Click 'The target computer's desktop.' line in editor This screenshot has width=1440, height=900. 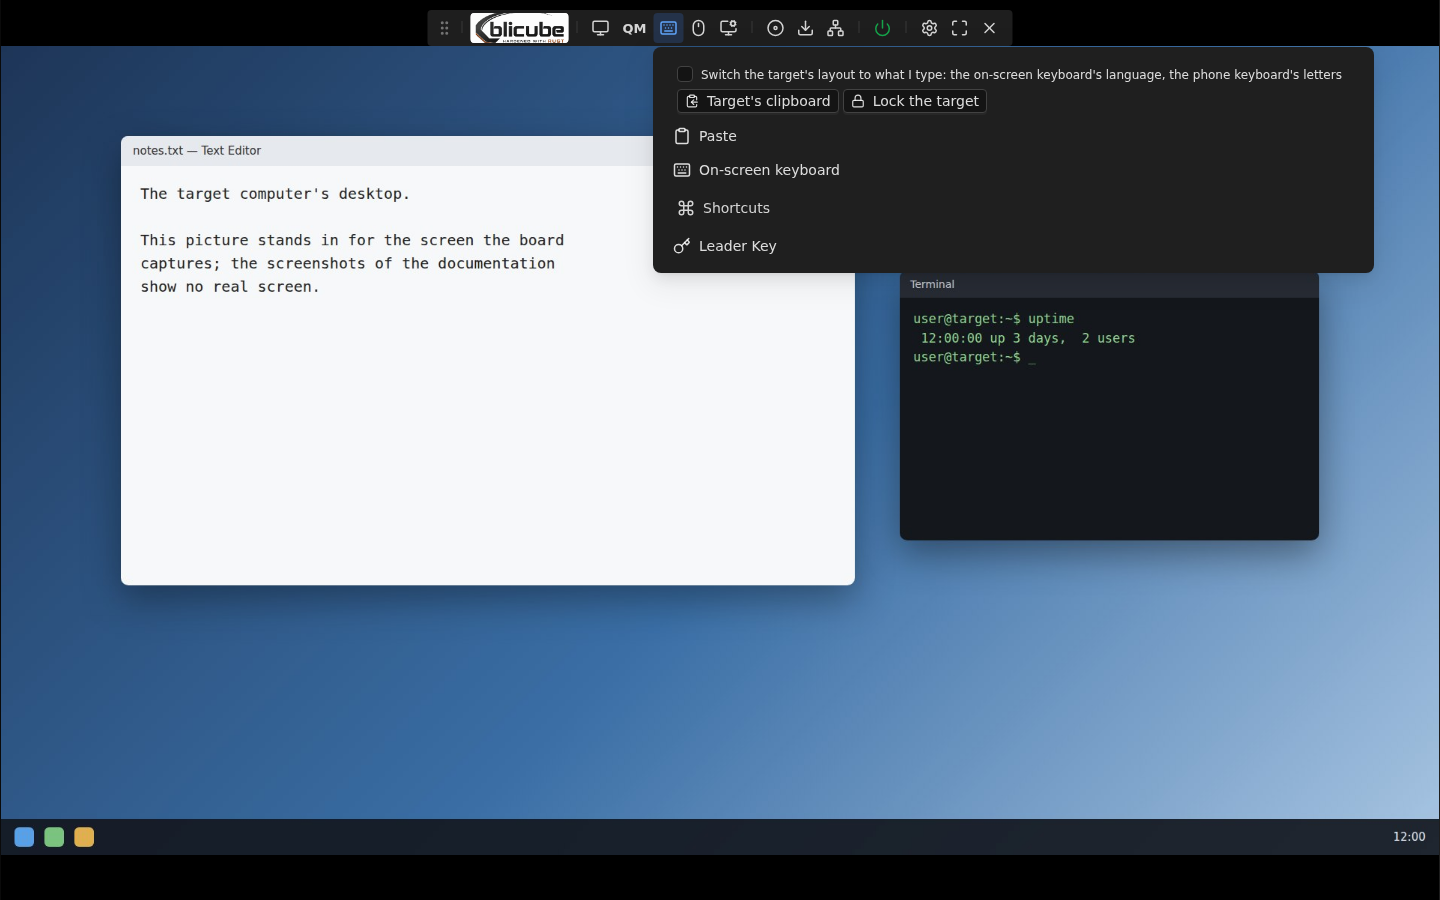click(x=275, y=194)
